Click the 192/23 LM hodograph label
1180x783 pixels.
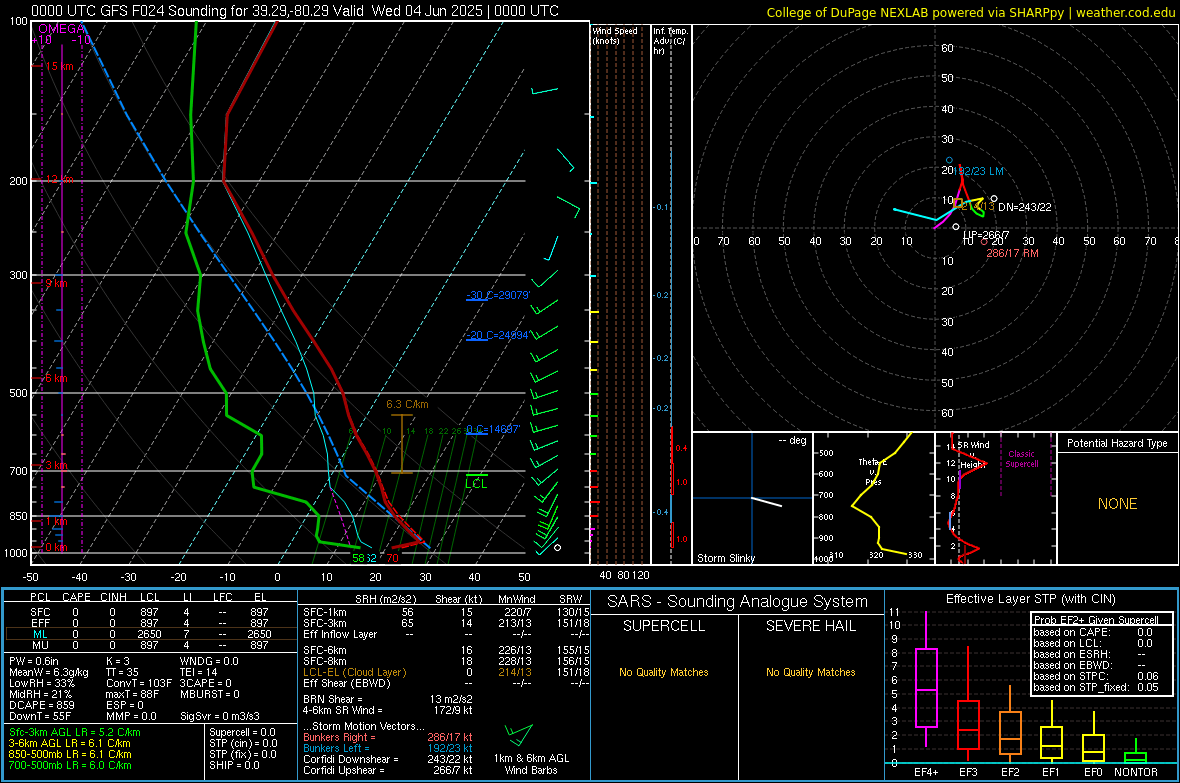point(979,171)
